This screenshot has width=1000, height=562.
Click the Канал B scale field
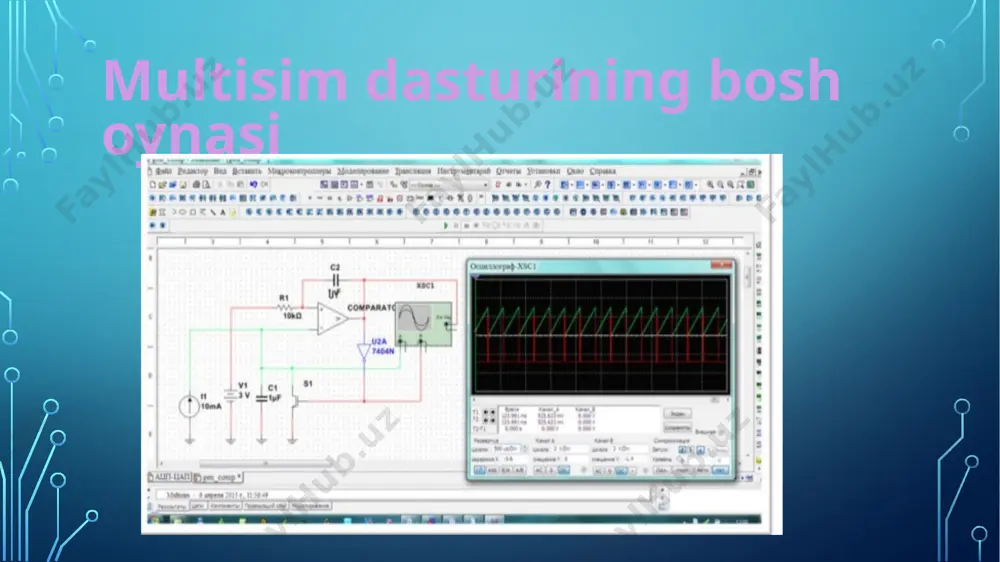point(630,448)
